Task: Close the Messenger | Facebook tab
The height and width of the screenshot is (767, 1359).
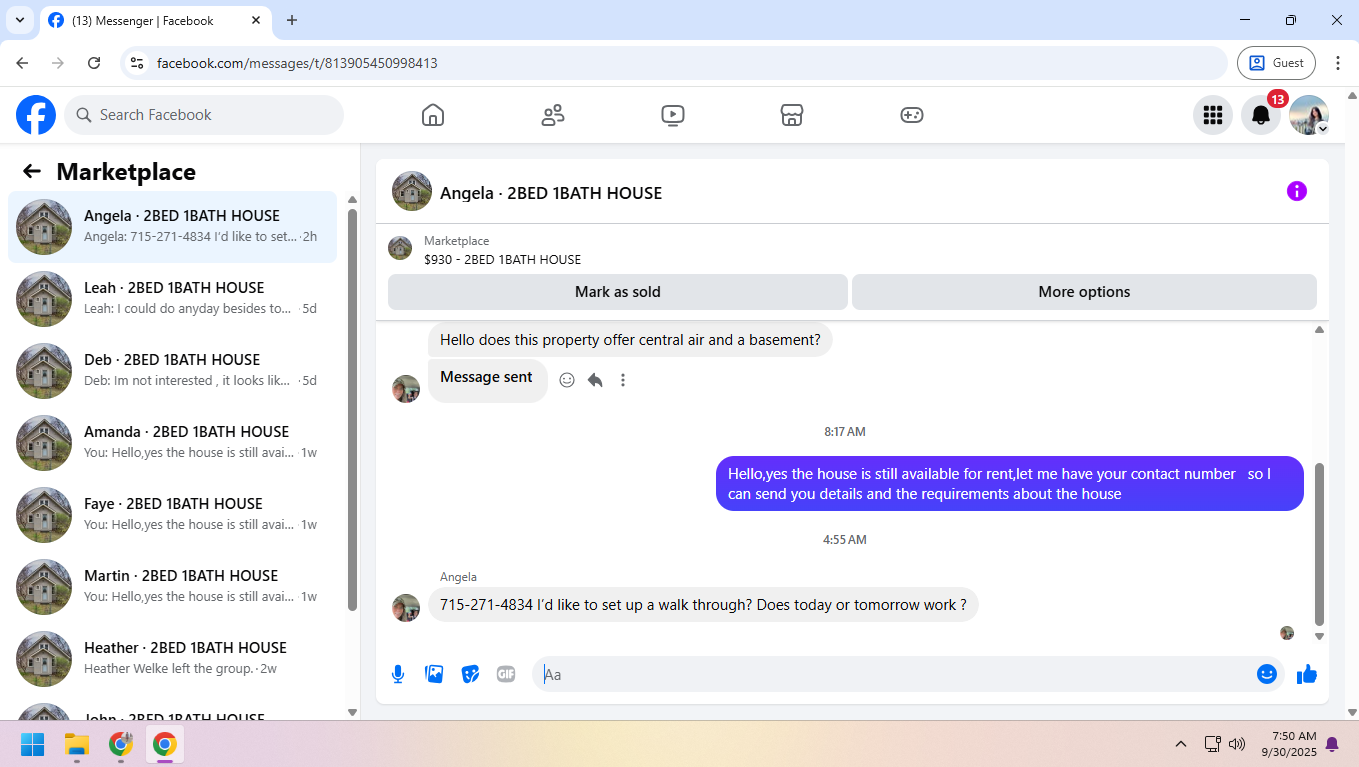Action: pyautogui.click(x=254, y=20)
